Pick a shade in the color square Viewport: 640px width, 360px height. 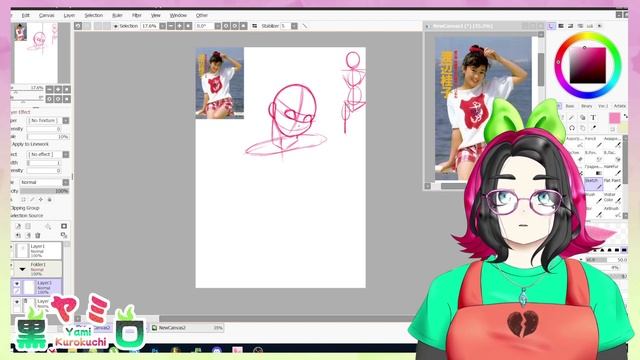(588, 65)
